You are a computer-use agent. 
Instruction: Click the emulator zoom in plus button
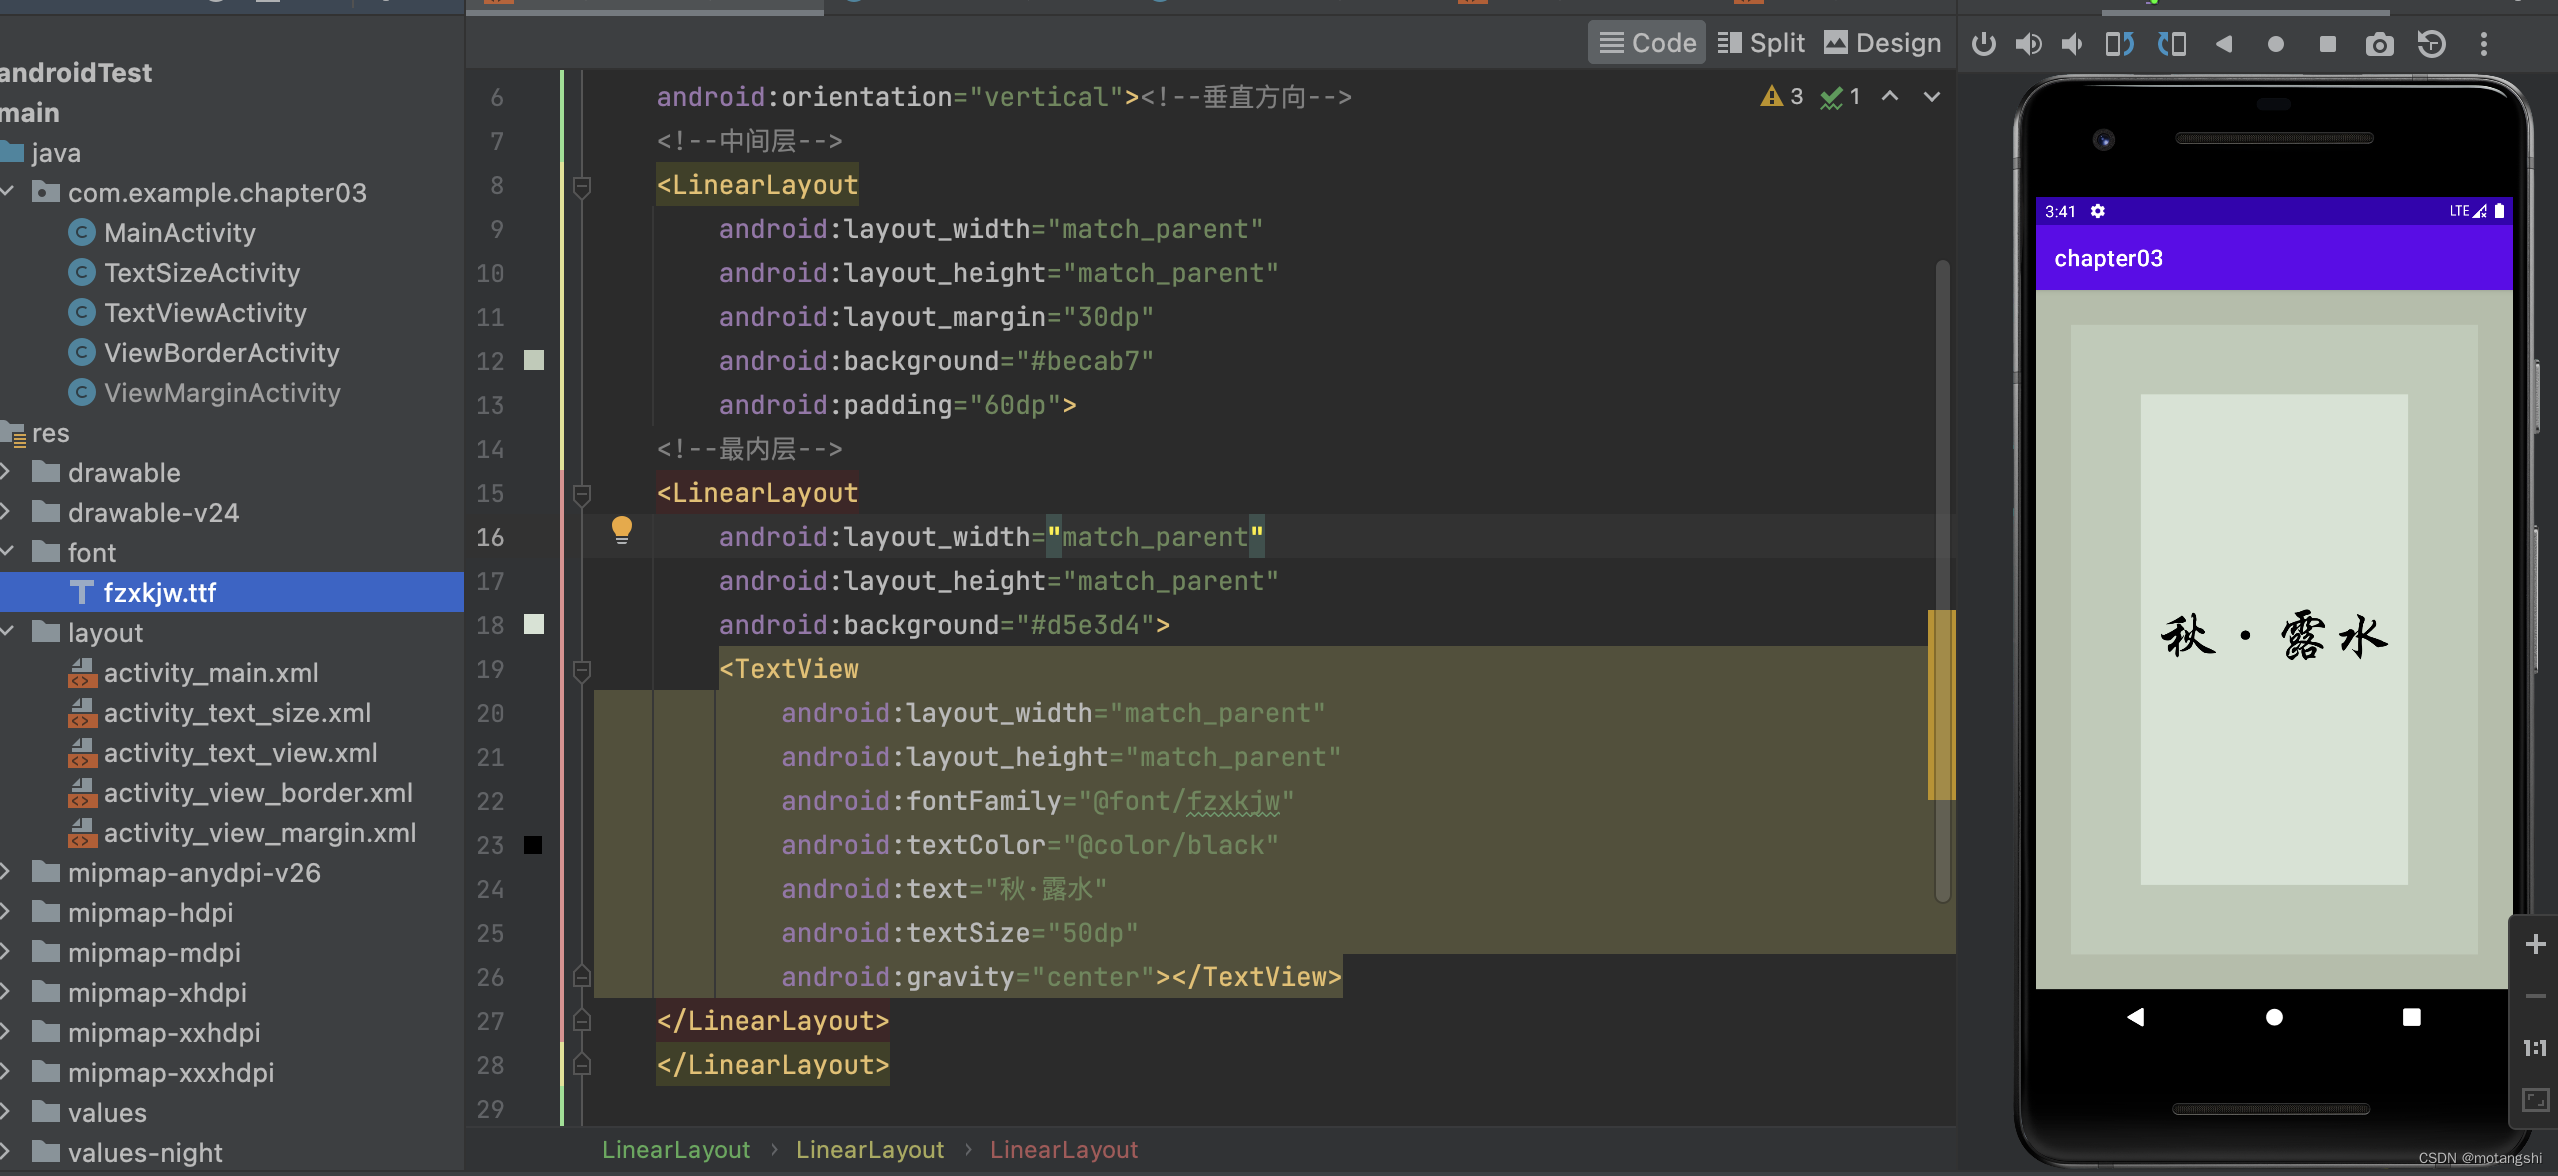click(x=2535, y=944)
